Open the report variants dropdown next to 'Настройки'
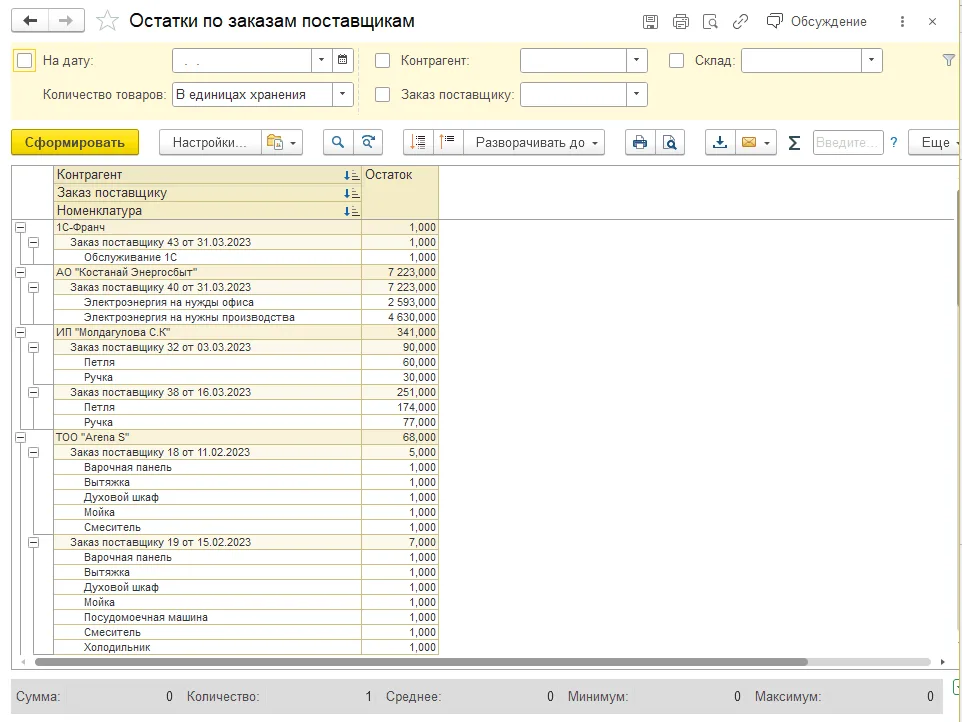Screen dimensions: 962x722 pyautogui.click(x=282, y=142)
